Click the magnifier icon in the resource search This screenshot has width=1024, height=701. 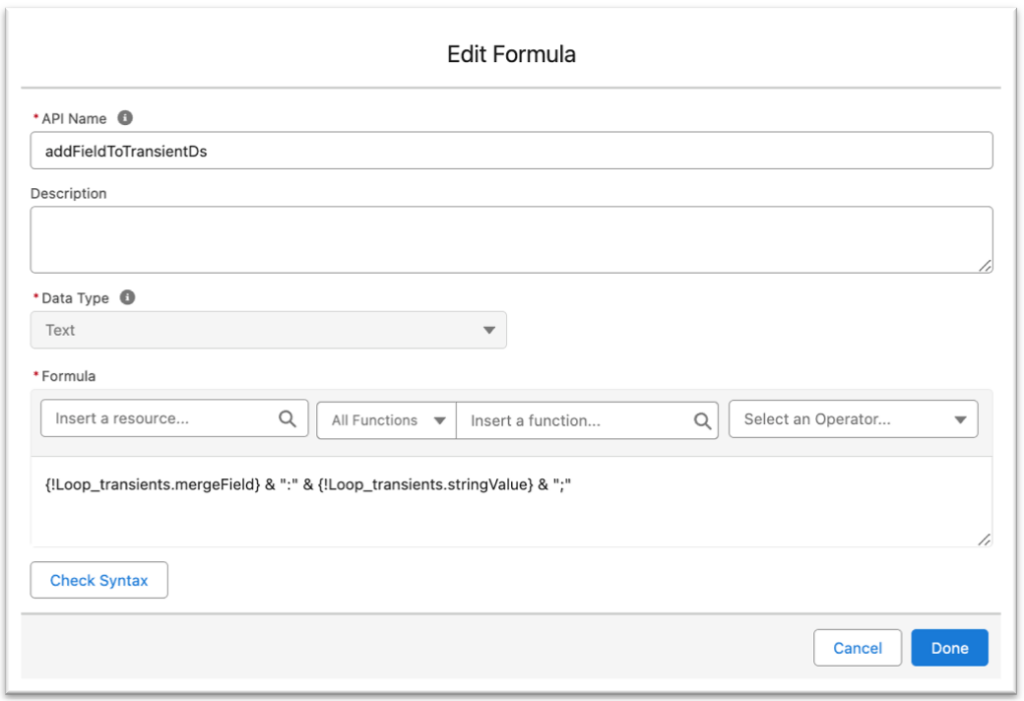tap(288, 419)
